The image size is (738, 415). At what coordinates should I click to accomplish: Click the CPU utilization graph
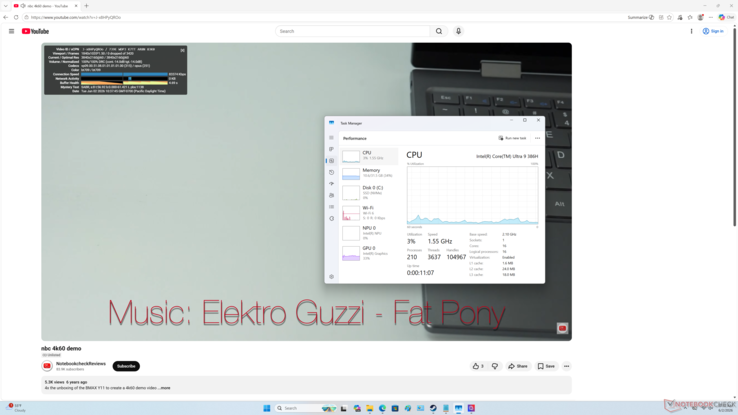tap(473, 195)
